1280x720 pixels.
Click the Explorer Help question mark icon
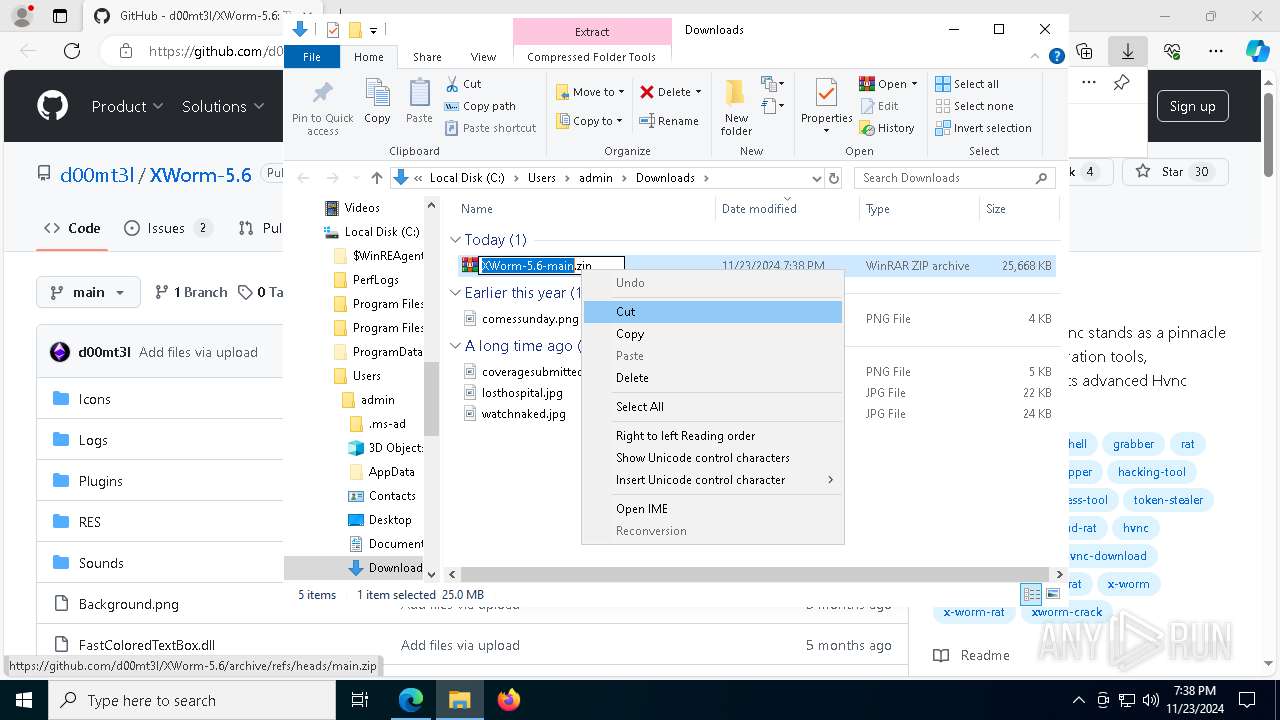click(x=1056, y=57)
